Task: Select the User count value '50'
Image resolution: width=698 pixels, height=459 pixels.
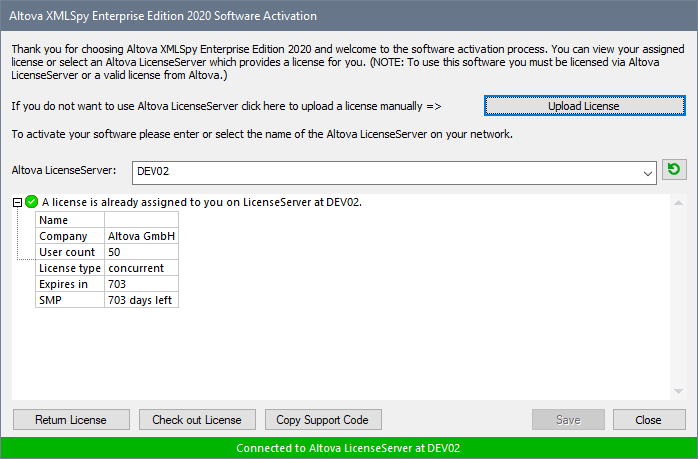Action: (x=141, y=252)
